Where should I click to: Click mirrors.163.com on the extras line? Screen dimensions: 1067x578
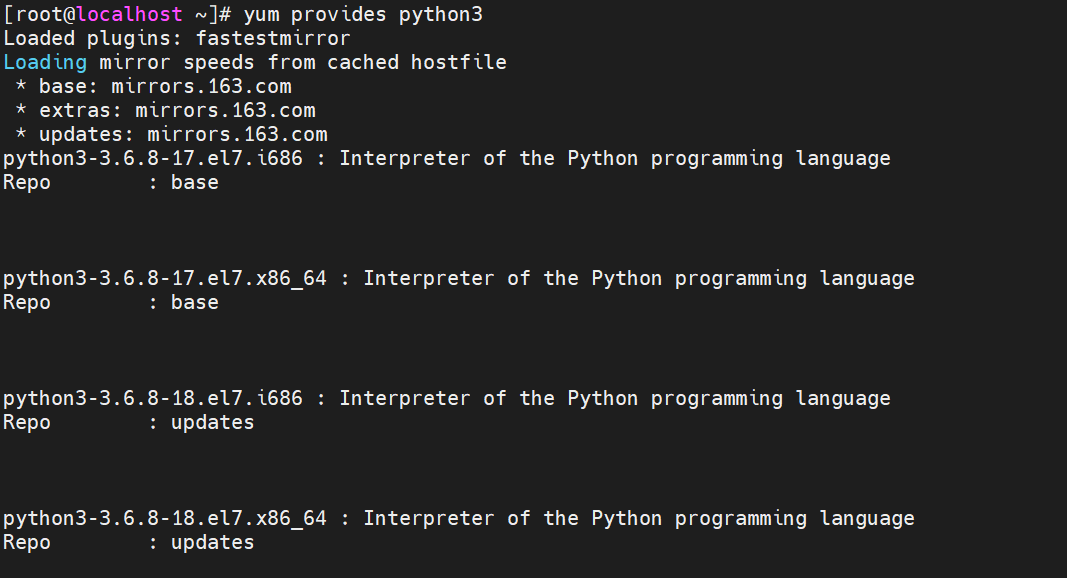(x=225, y=111)
